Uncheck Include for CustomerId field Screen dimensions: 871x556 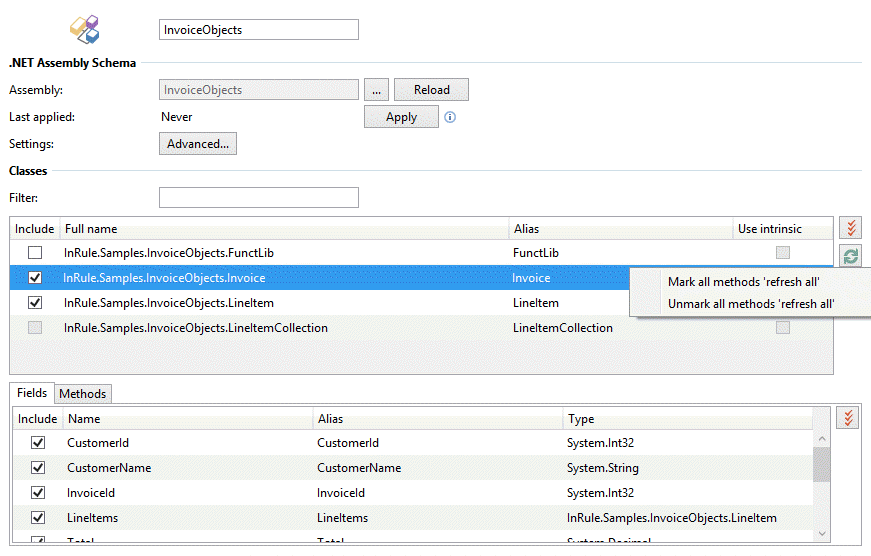(x=38, y=443)
